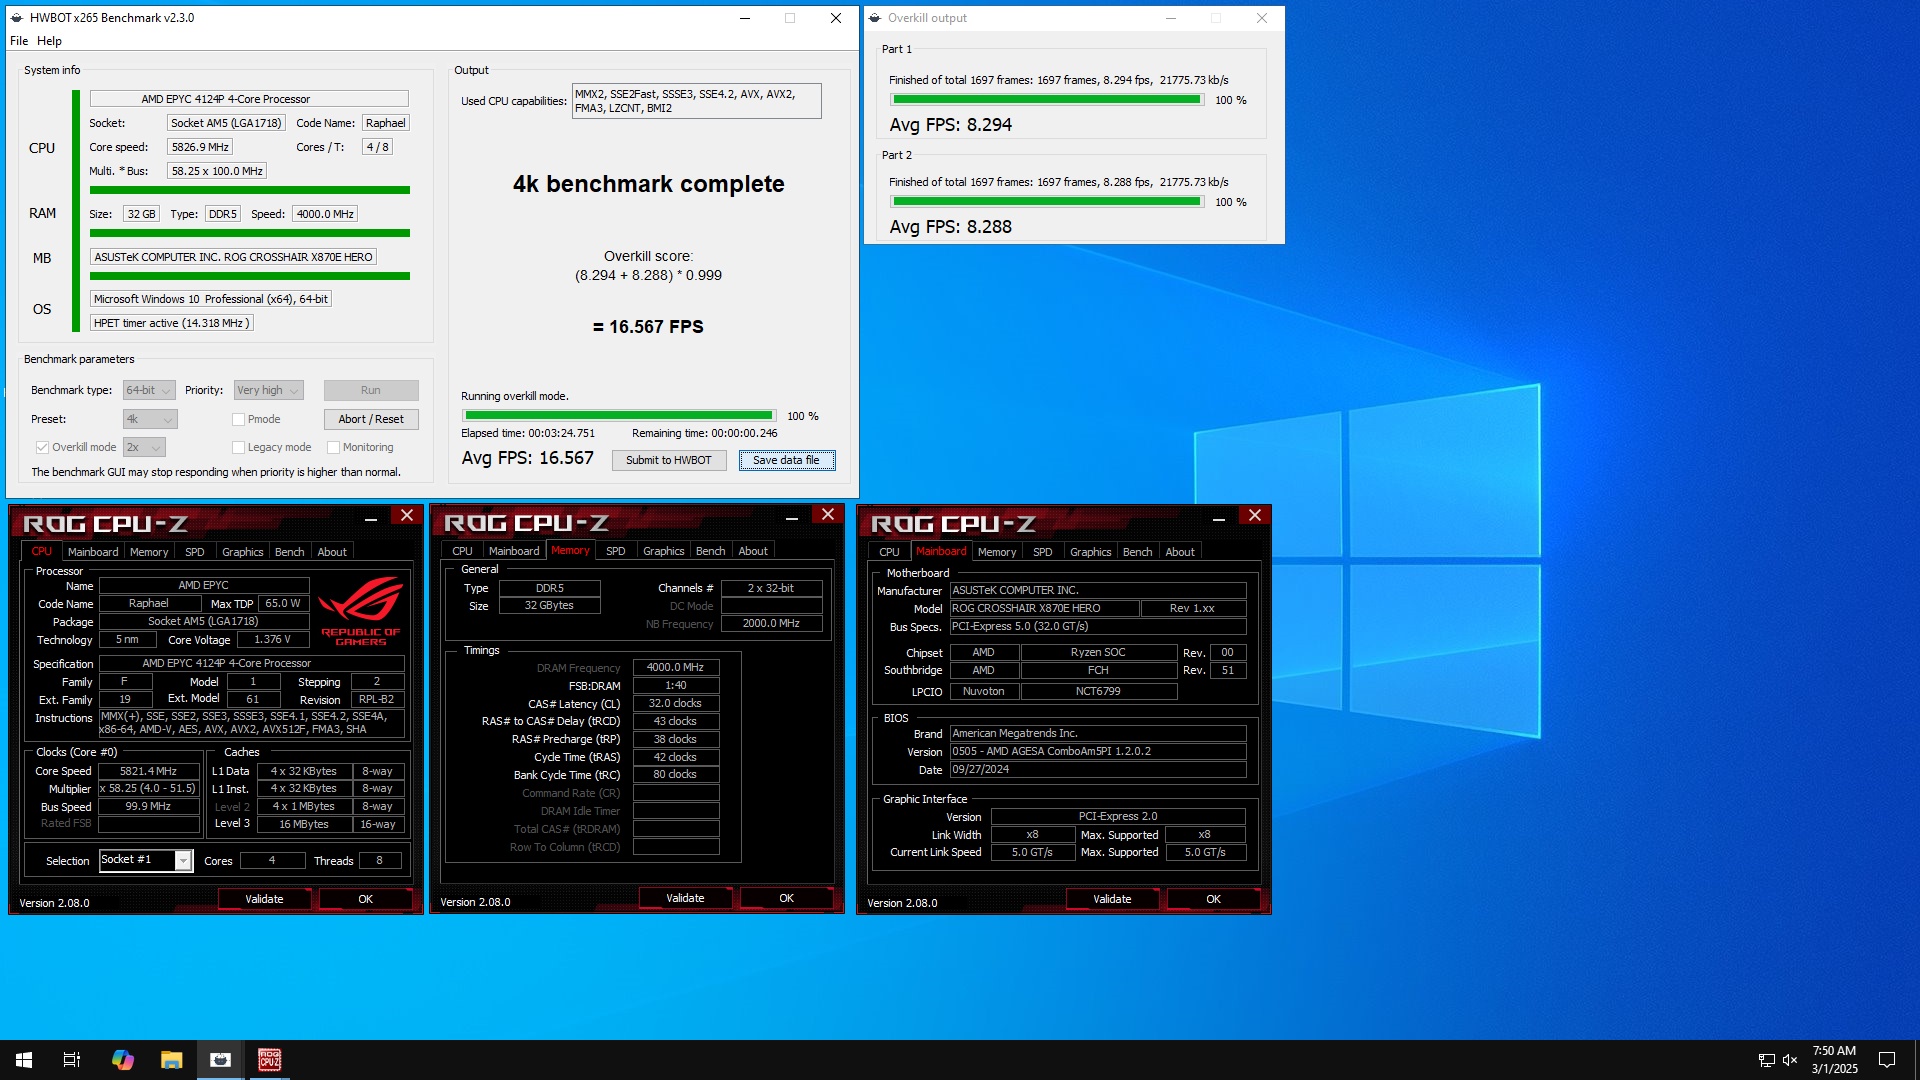Open Bench tab in Mainboard window
The width and height of the screenshot is (1920, 1080).
[1137, 552]
